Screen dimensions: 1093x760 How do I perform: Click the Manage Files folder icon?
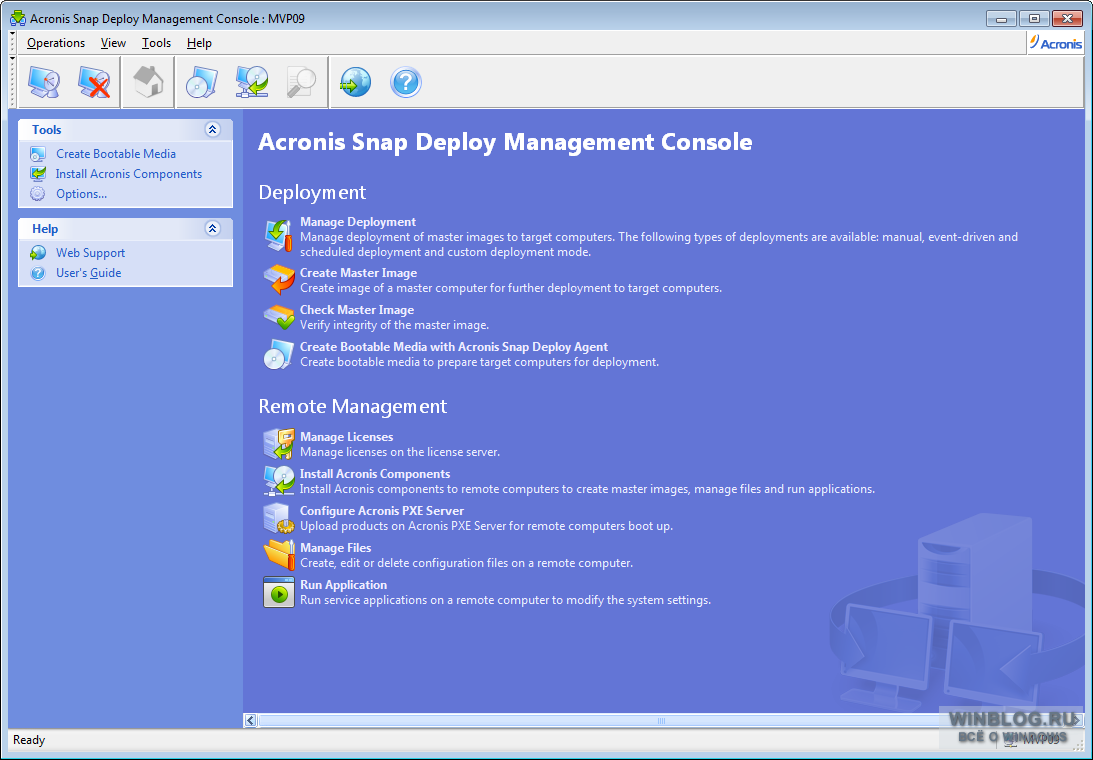[x=279, y=554]
